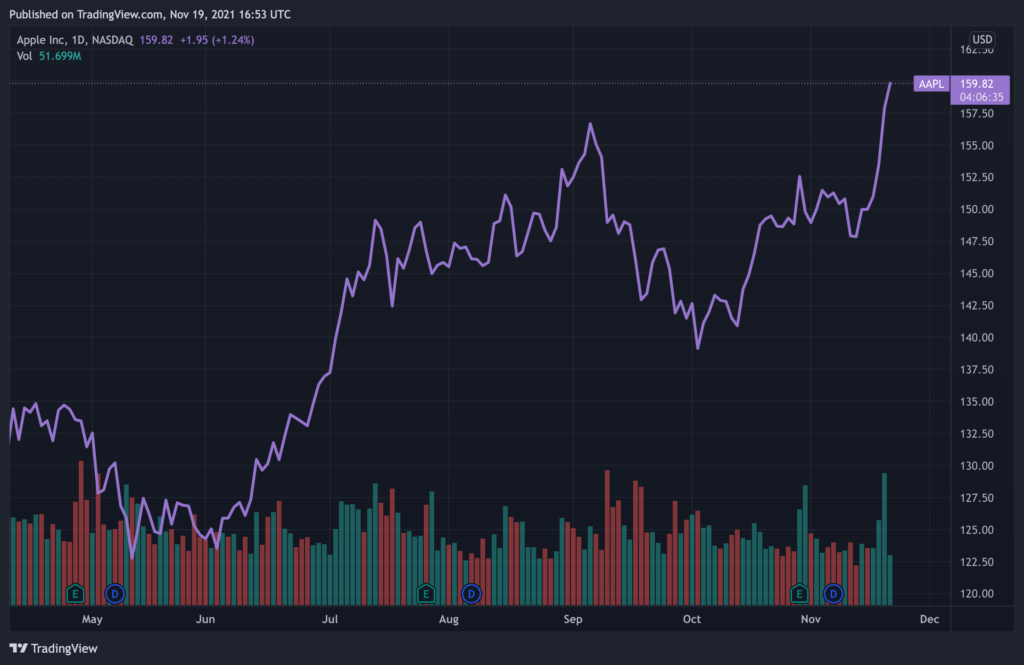Select the 140.00 price axis label
Viewport: 1024px width, 665px height.
976,338
